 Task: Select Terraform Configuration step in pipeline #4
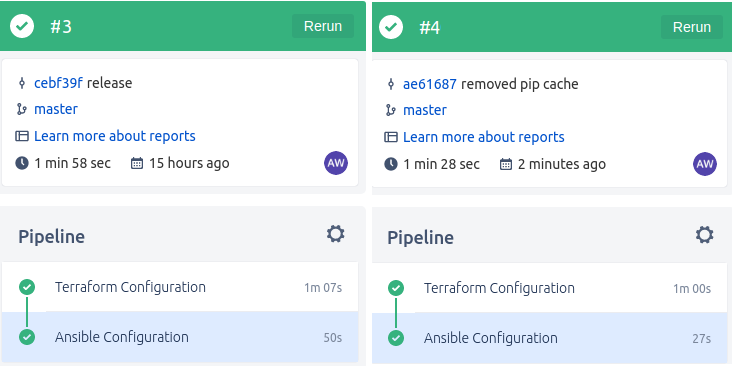click(549, 288)
